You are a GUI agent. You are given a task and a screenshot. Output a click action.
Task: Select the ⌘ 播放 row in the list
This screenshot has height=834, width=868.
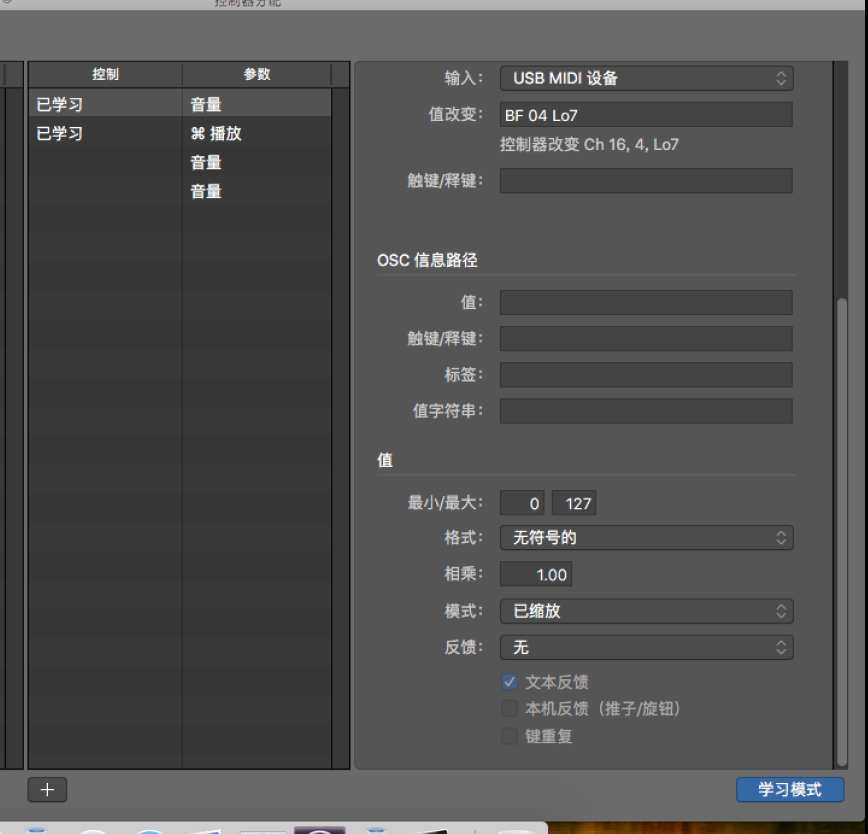click(216, 134)
